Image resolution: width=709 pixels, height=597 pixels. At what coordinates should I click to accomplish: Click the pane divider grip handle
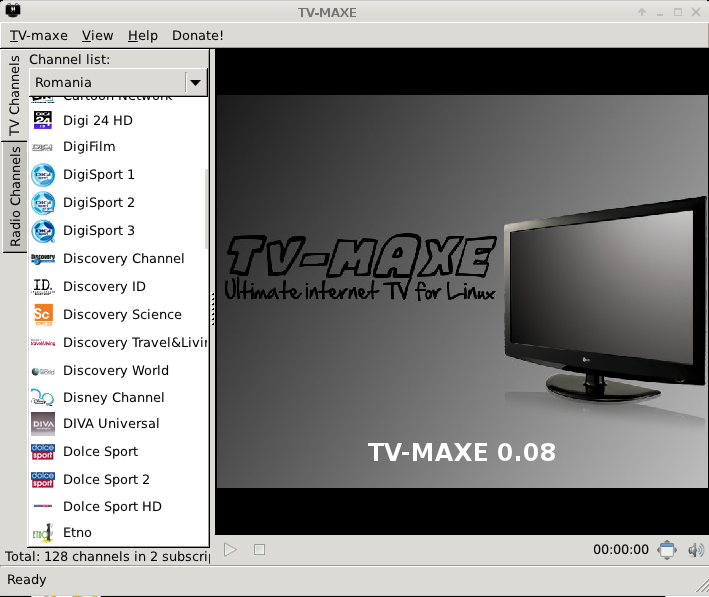(213, 309)
